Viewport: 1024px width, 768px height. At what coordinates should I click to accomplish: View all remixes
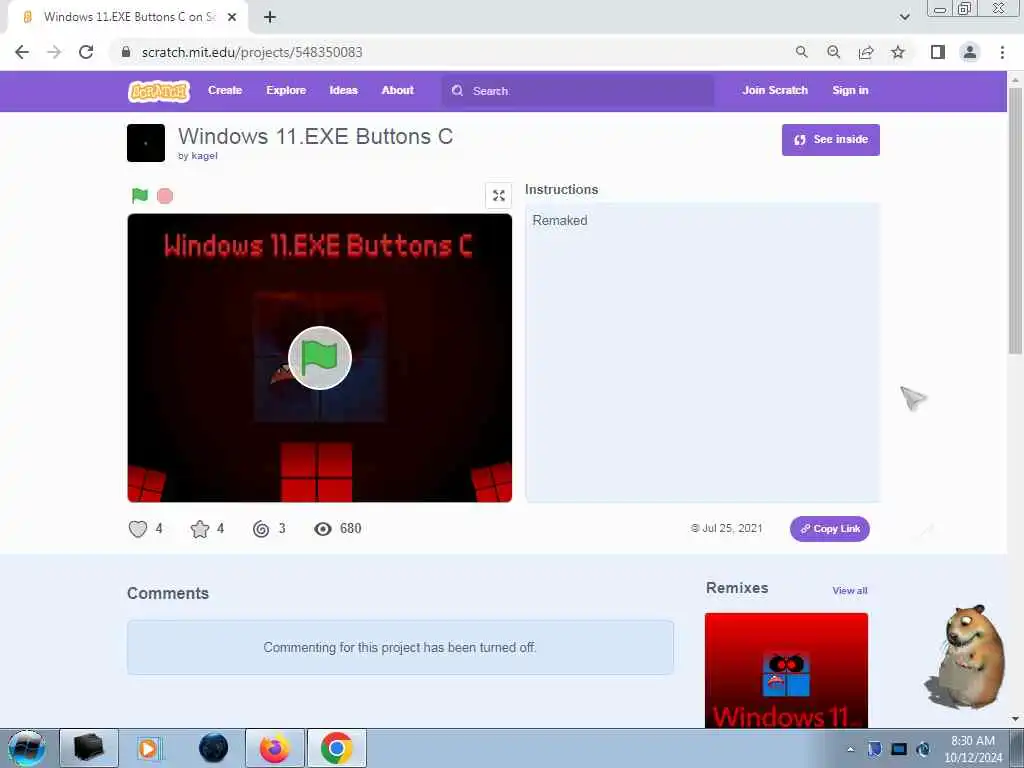pos(850,590)
